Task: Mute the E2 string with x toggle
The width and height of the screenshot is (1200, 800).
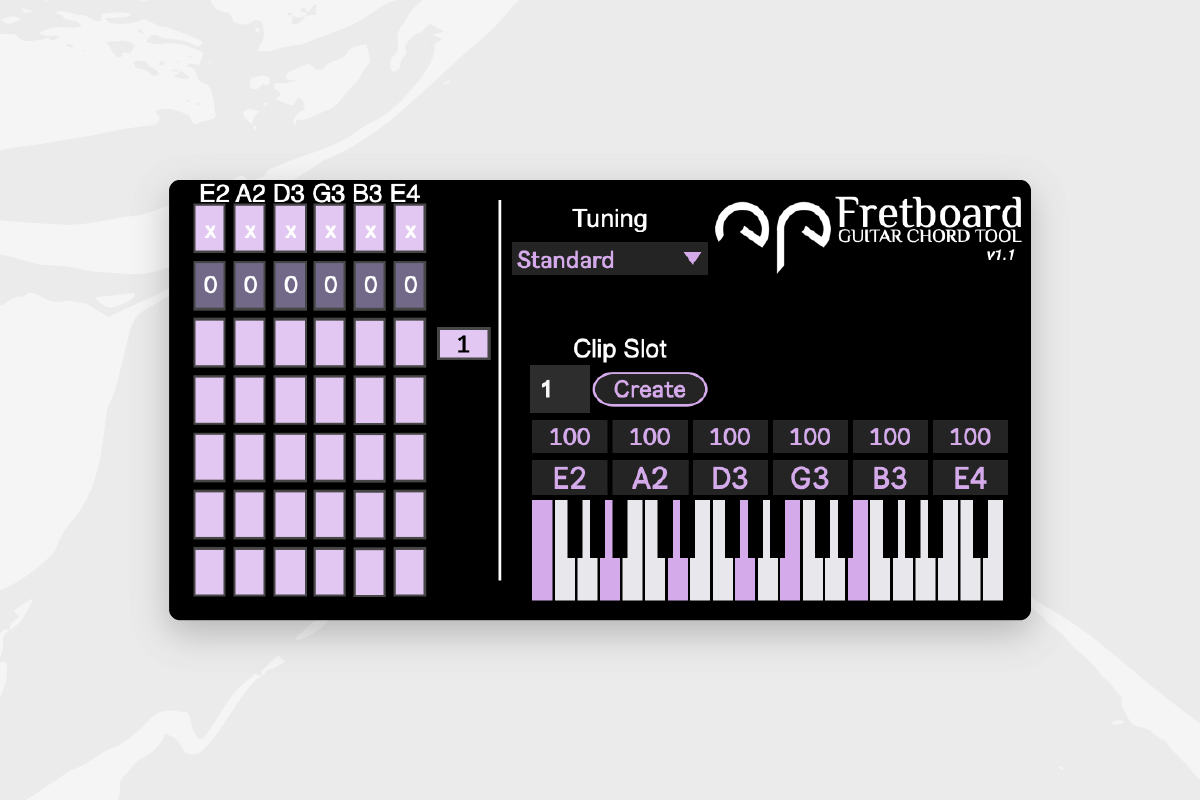Action: (x=210, y=230)
